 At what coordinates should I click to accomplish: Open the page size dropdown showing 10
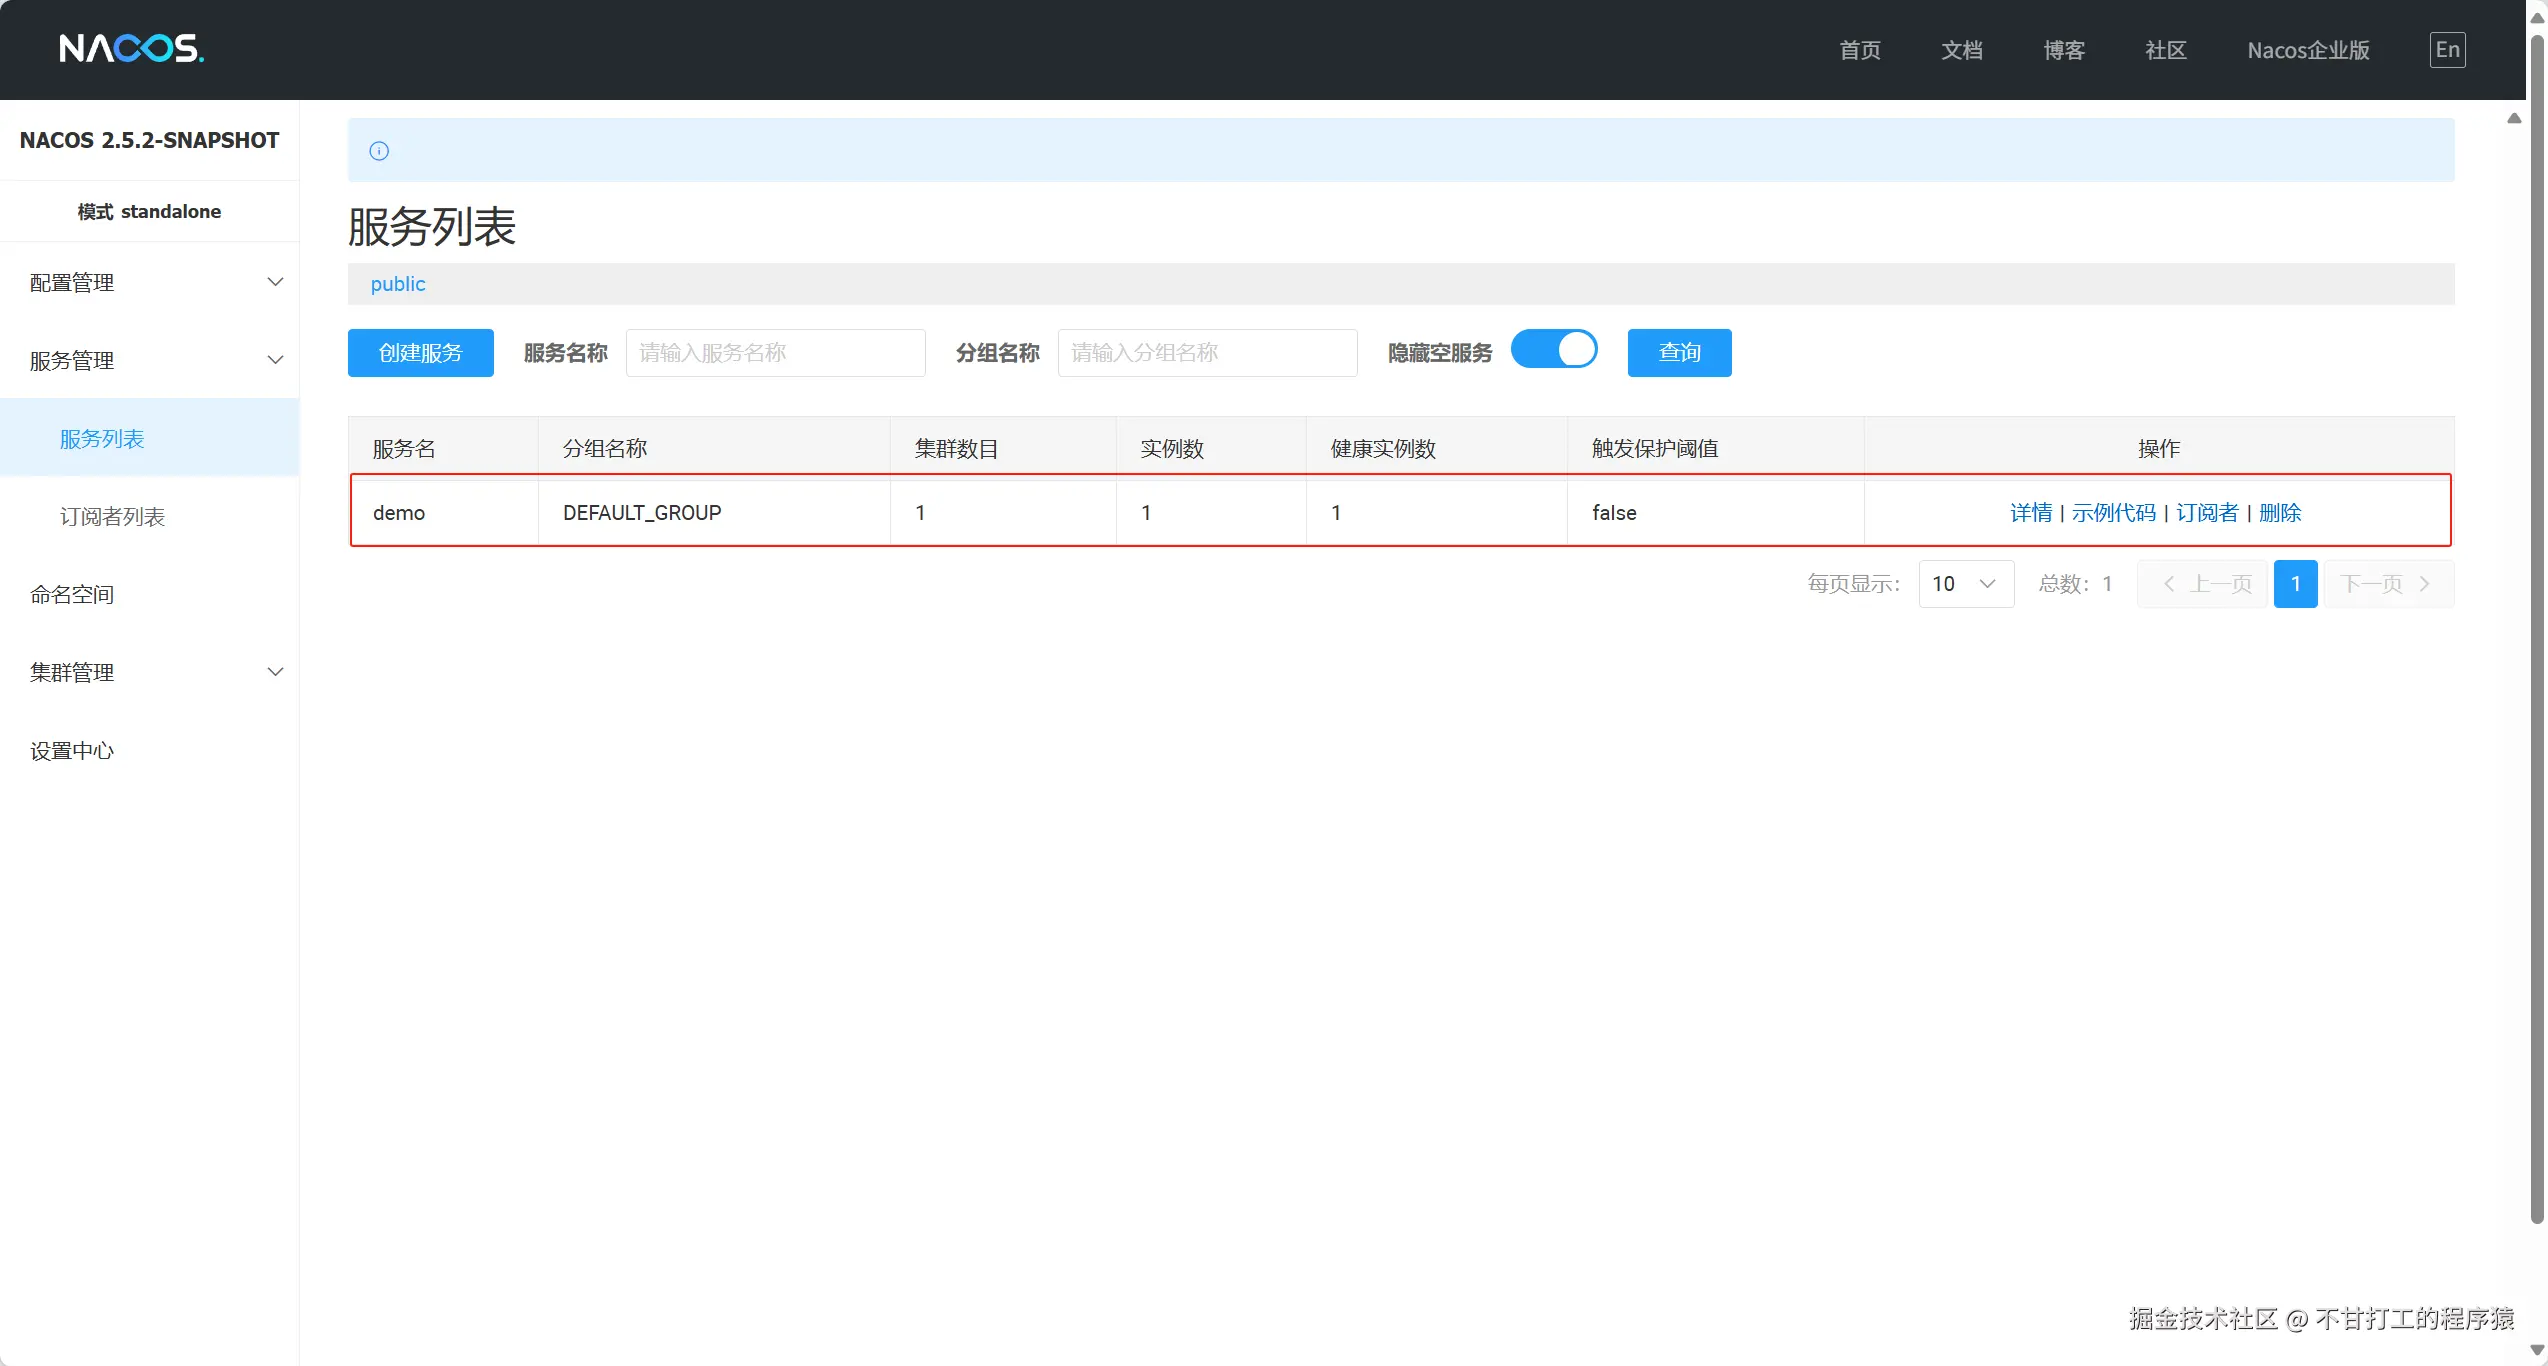click(1965, 584)
